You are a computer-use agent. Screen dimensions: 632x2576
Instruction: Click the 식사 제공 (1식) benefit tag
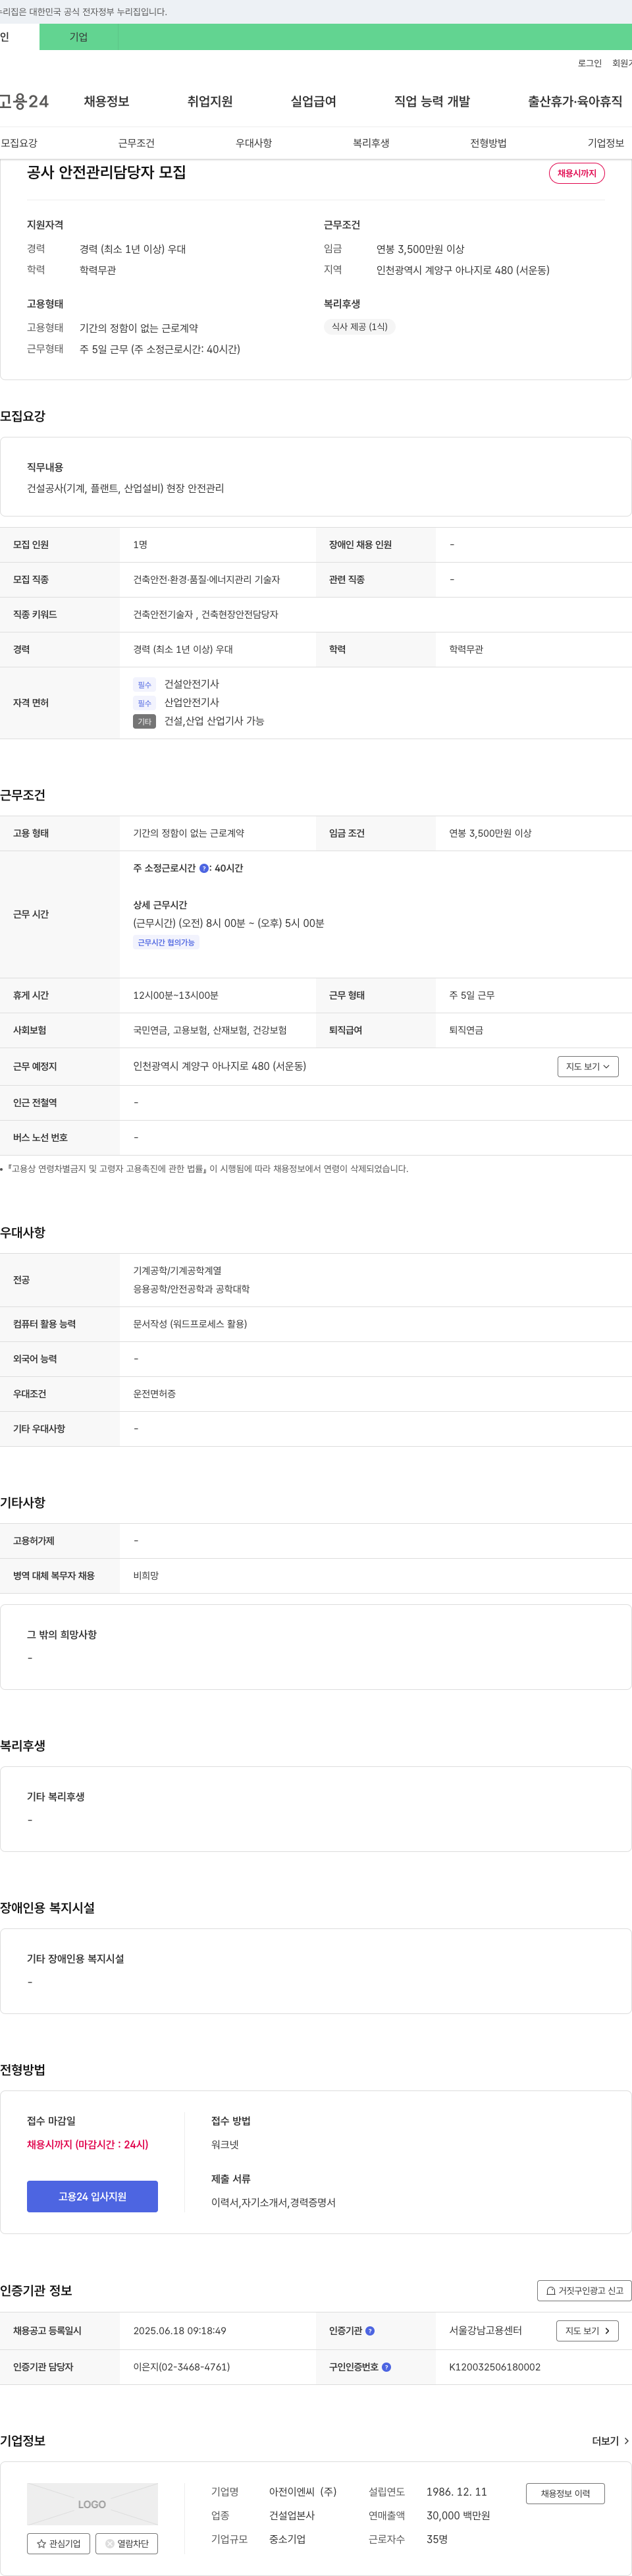360,327
